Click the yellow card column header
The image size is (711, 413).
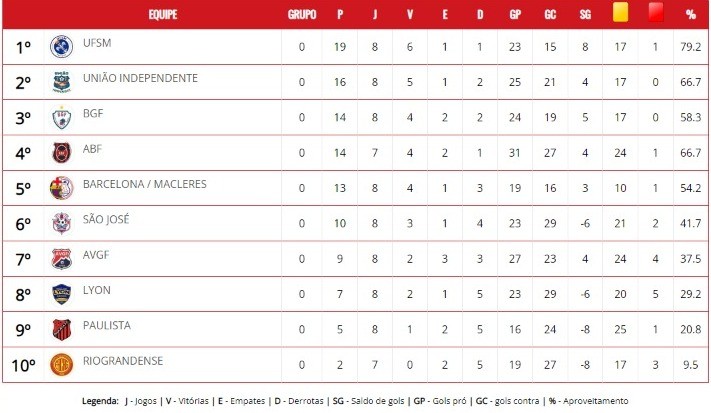click(x=620, y=13)
